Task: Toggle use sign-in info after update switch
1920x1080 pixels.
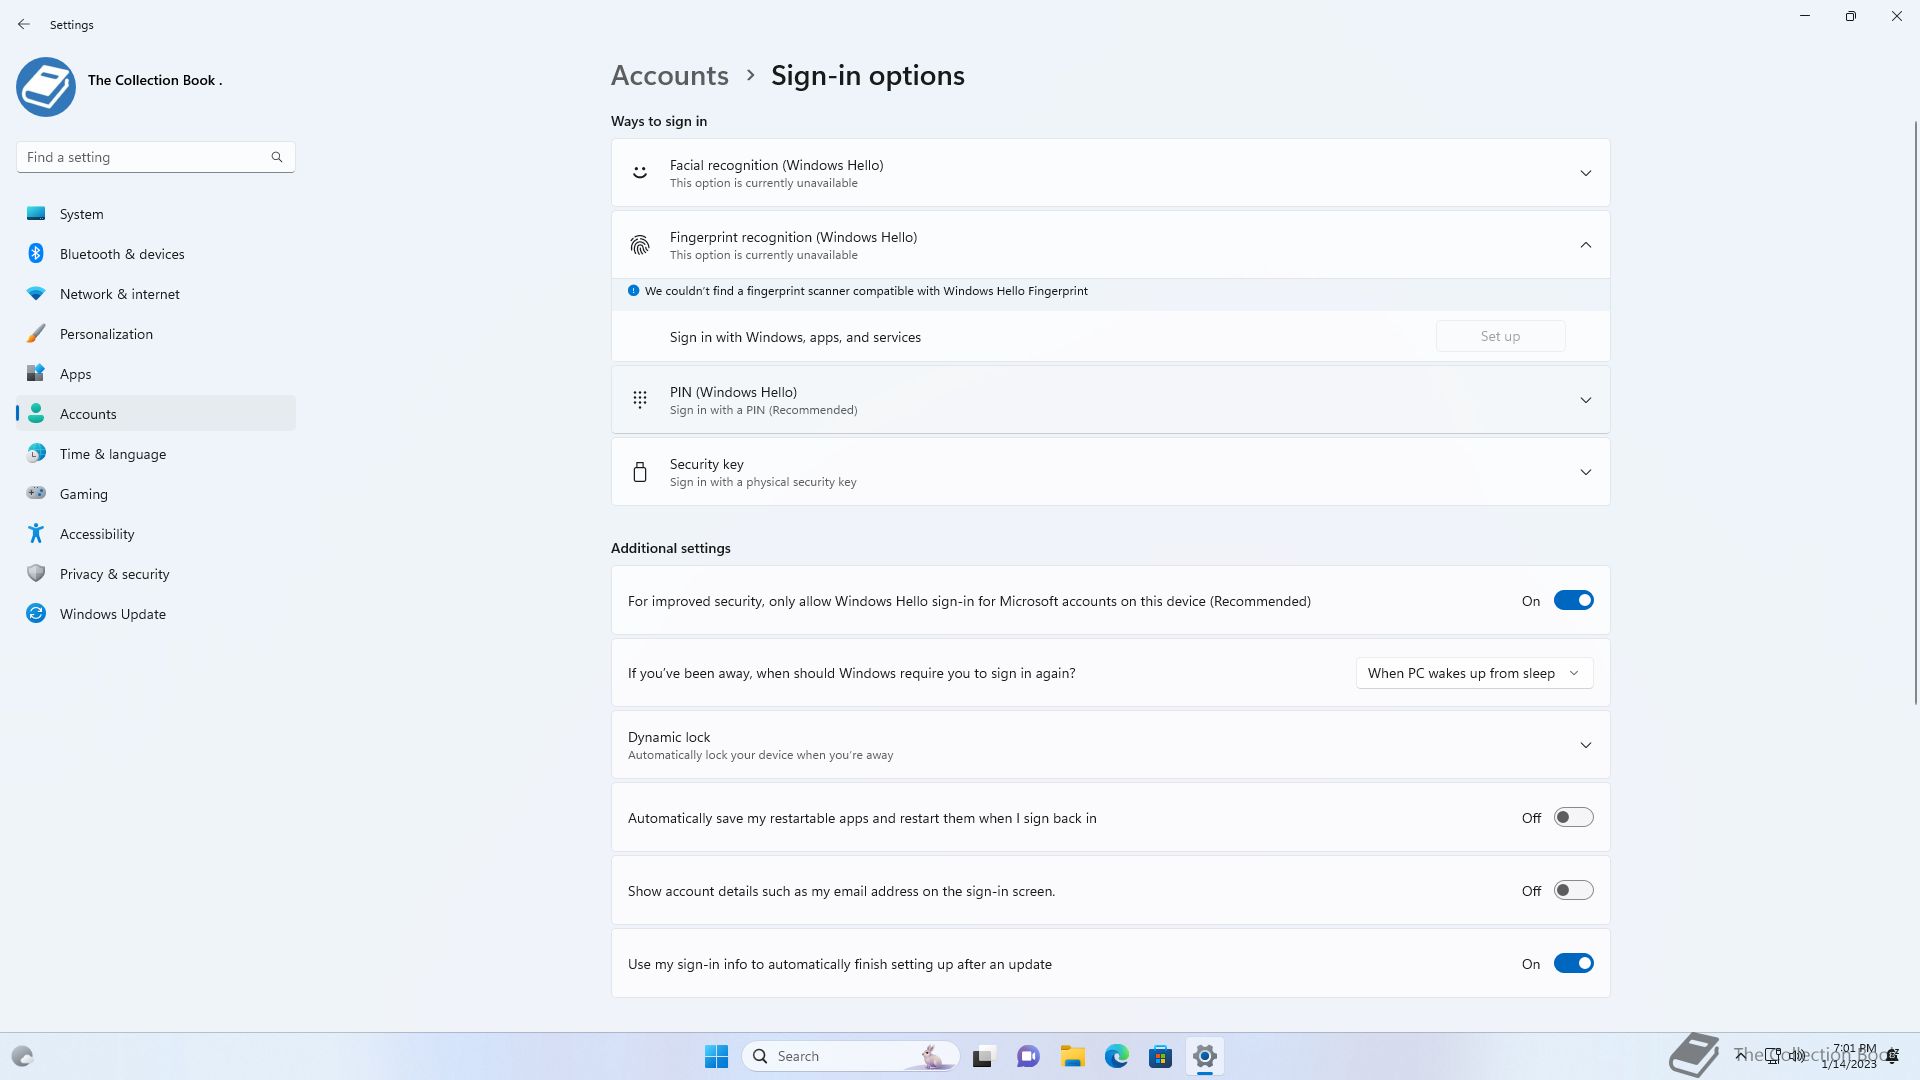Action: click(x=1573, y=963)
